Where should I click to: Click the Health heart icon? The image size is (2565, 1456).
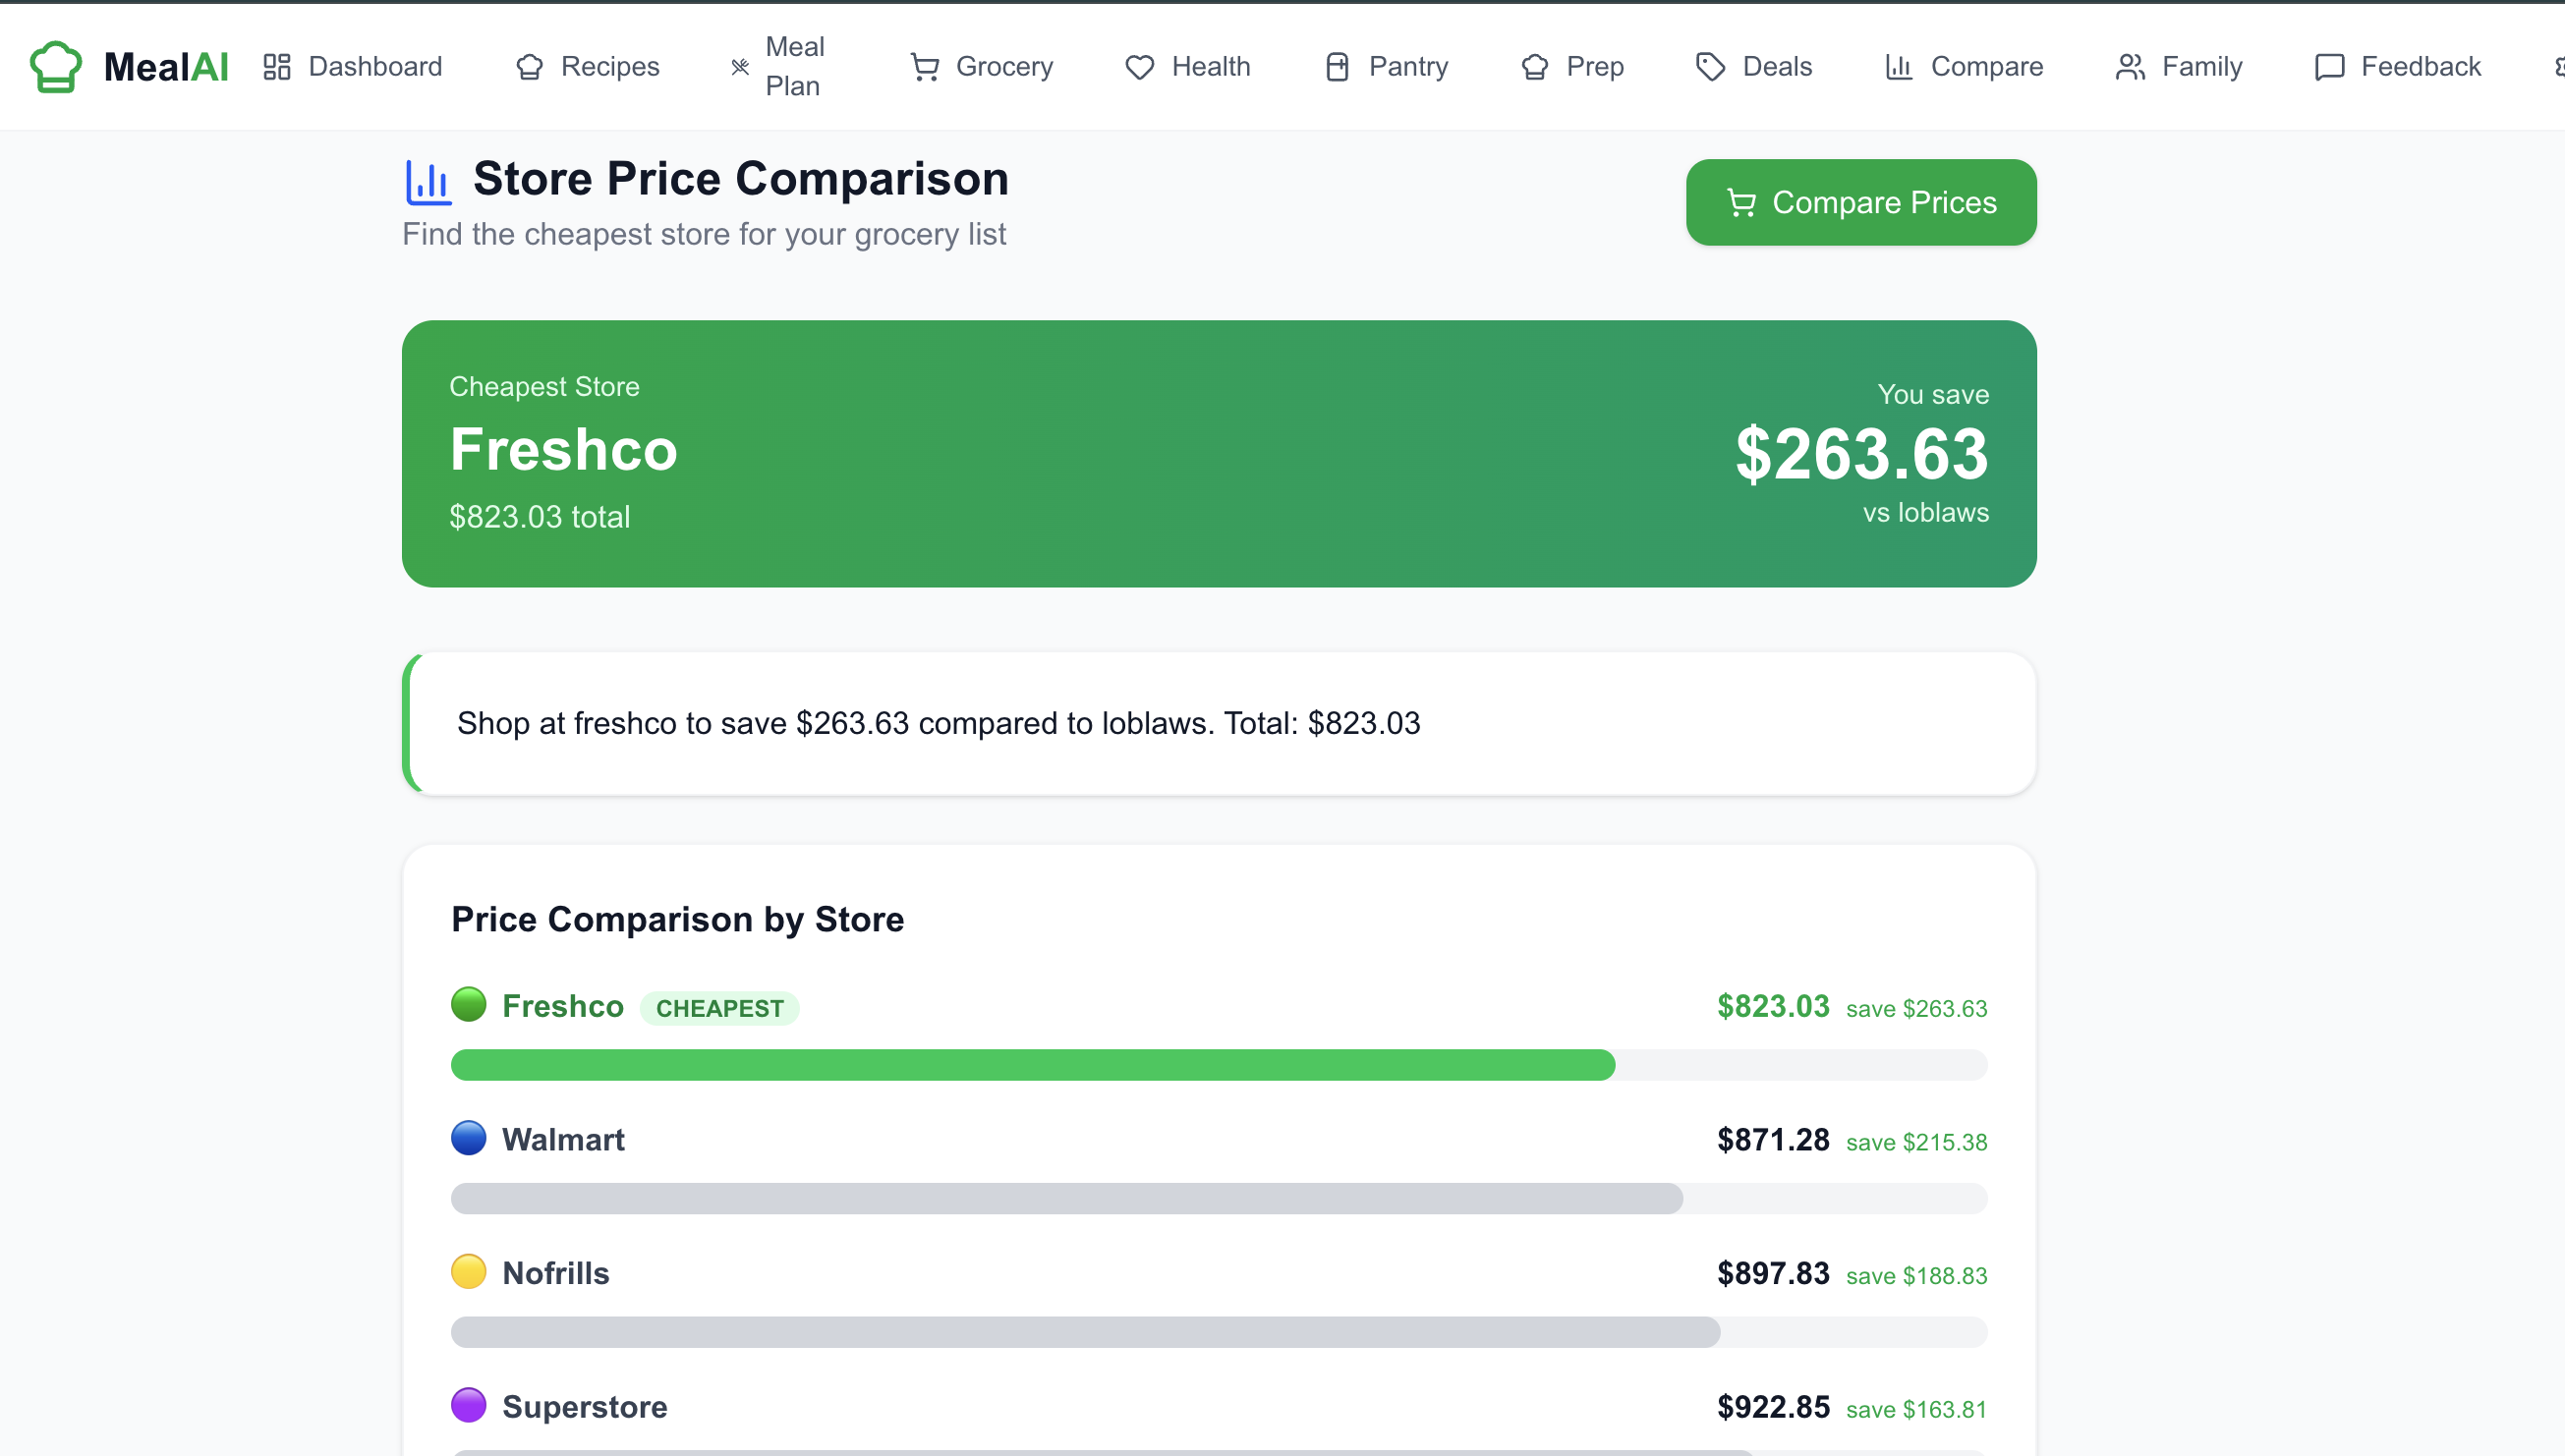1140,67
